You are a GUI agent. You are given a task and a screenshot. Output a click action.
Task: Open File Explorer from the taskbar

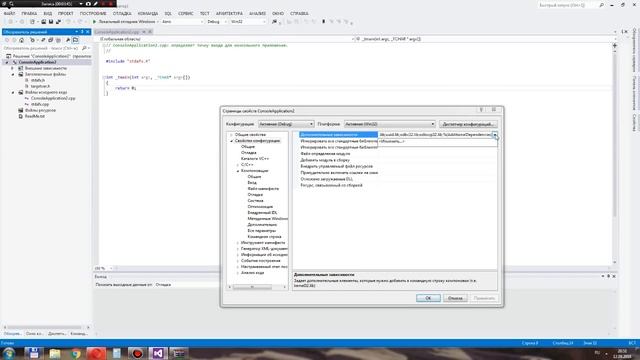coord(55,353)
